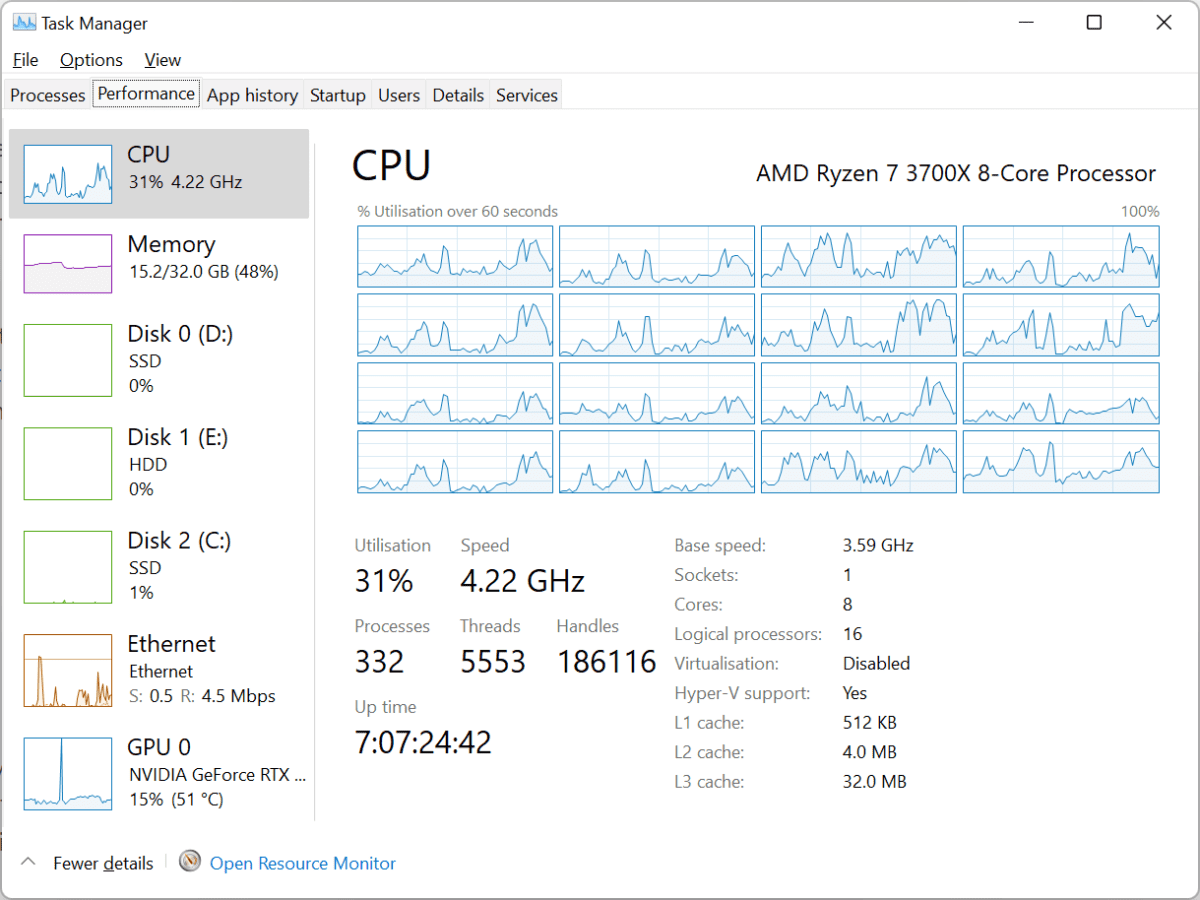1200x900 pixels.
Task: Switch to the App history tab
Action: click(252, 95)
